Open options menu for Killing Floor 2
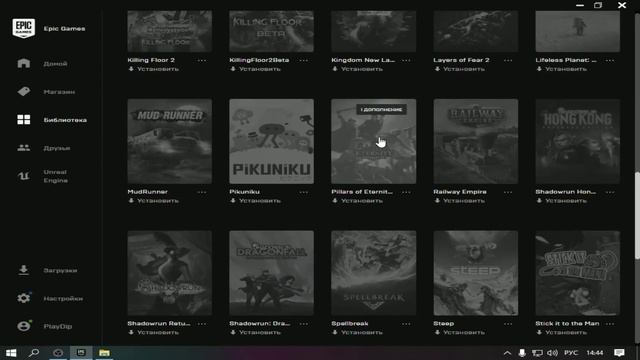The image size is (640, 360). pyautogui.click(x=202, y=60)
